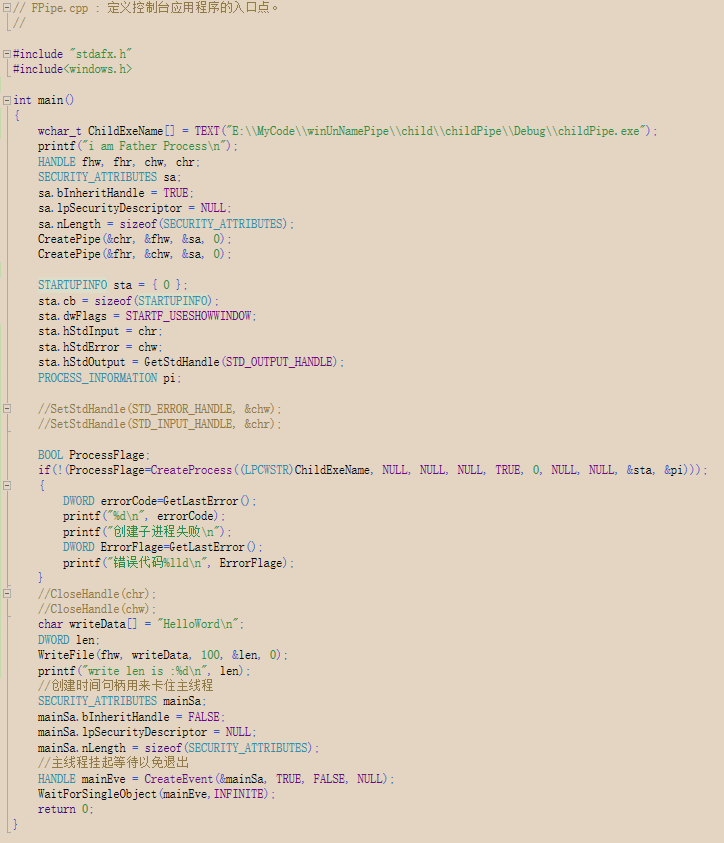Click the printf line with 错误代码%lld
The height and width of the screenshot is (843, 724).
[x=178, y=563]
